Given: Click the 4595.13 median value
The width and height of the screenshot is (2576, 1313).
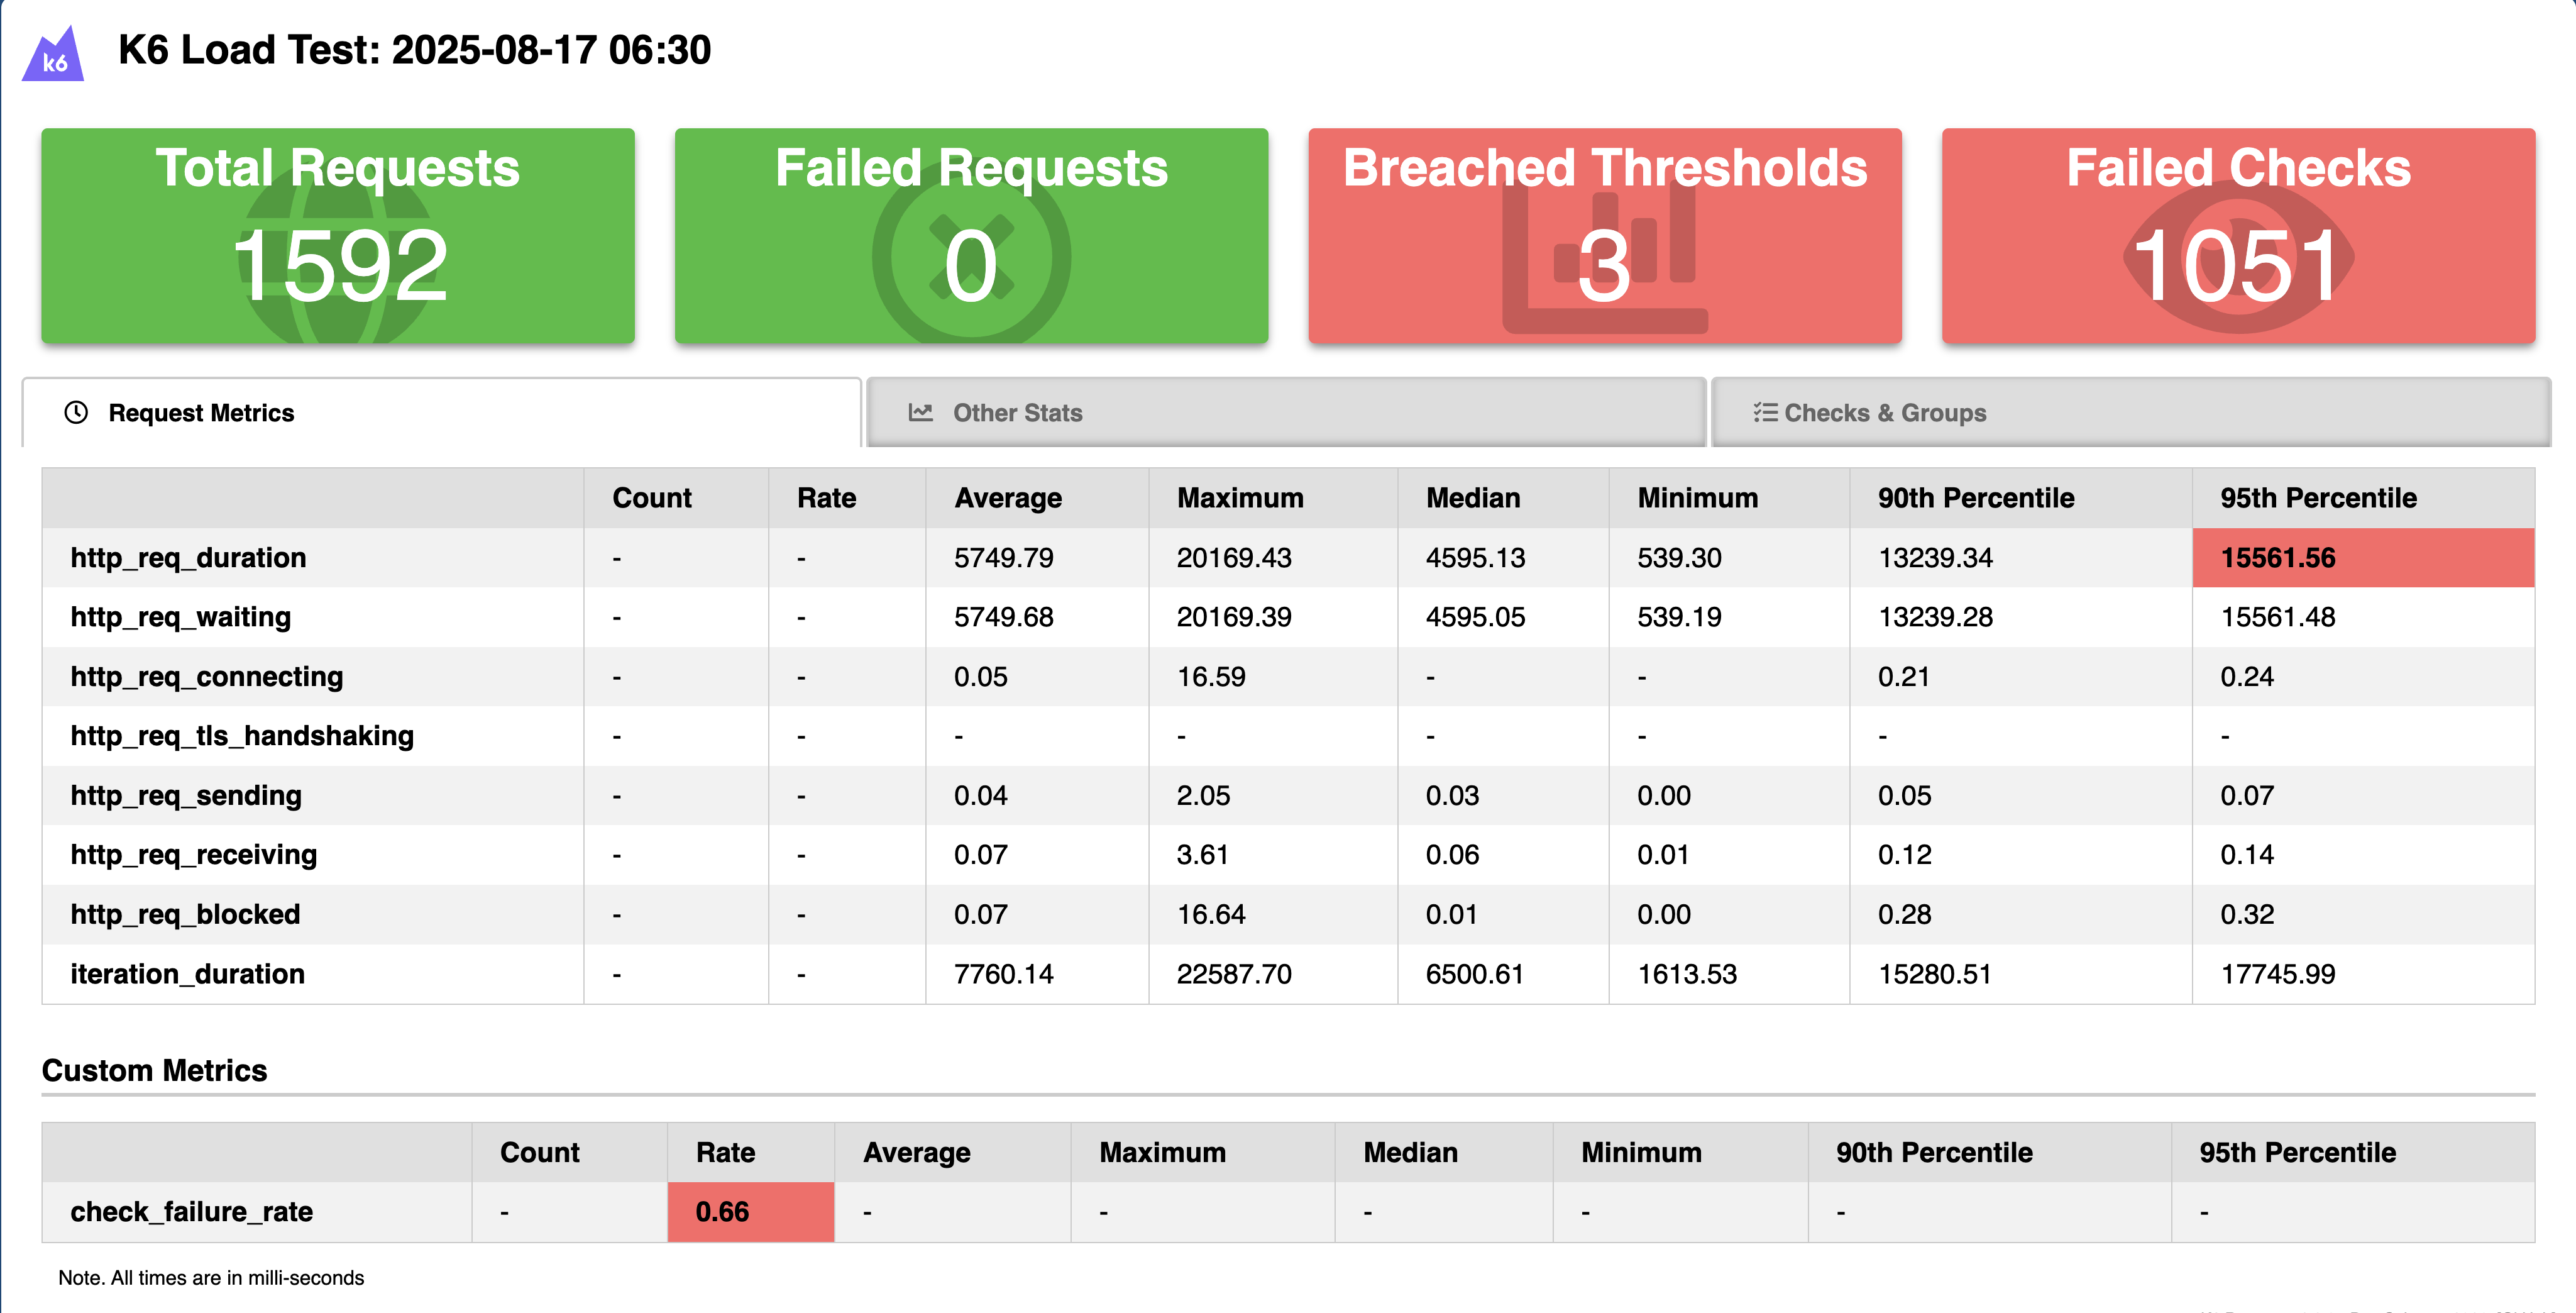Looking at the screenshot, I should (1475, 558).
